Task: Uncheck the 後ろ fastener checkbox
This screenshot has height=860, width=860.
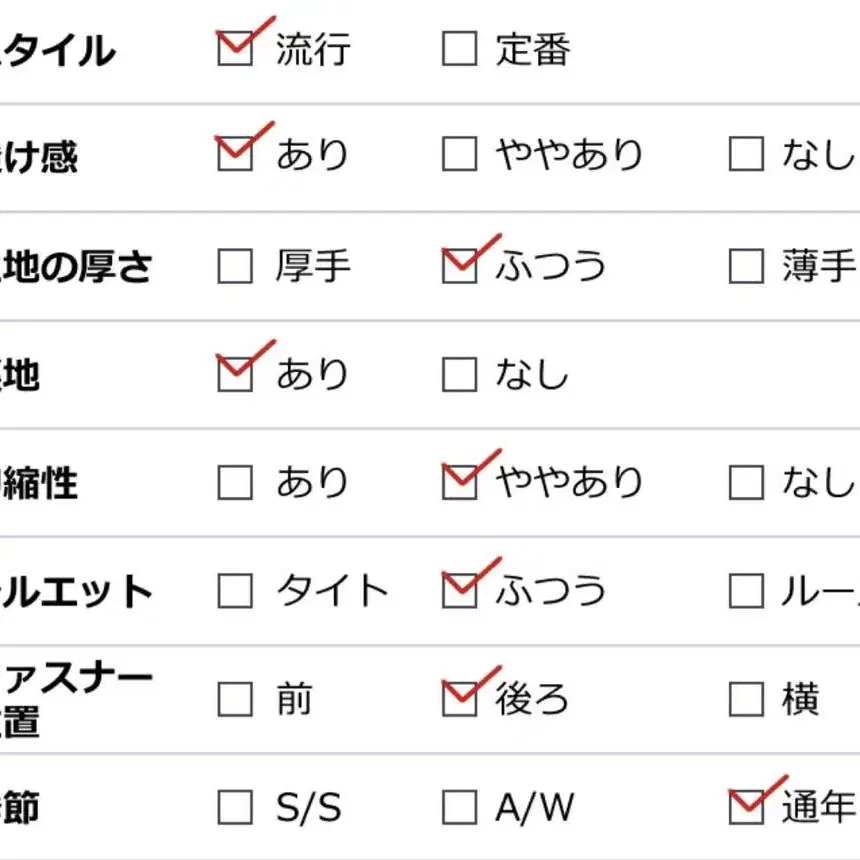Action: tap(459, 699)
